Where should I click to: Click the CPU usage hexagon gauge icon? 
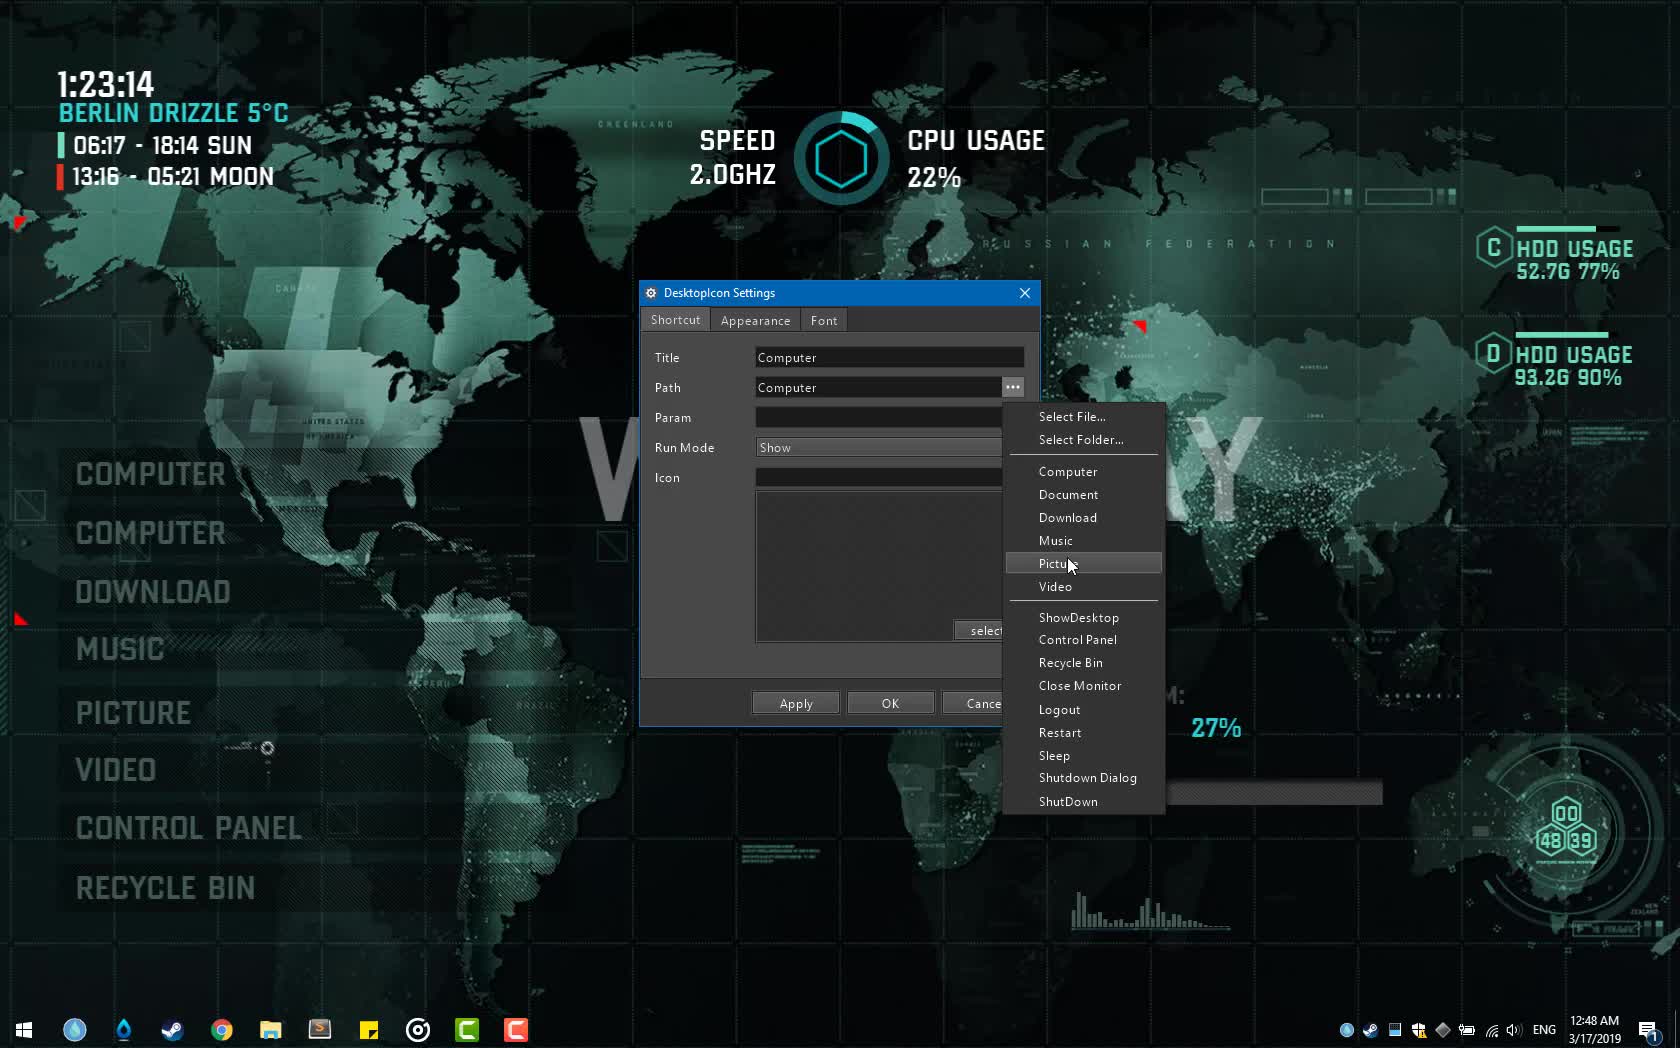pyautogui.click(x=841, y=159)
